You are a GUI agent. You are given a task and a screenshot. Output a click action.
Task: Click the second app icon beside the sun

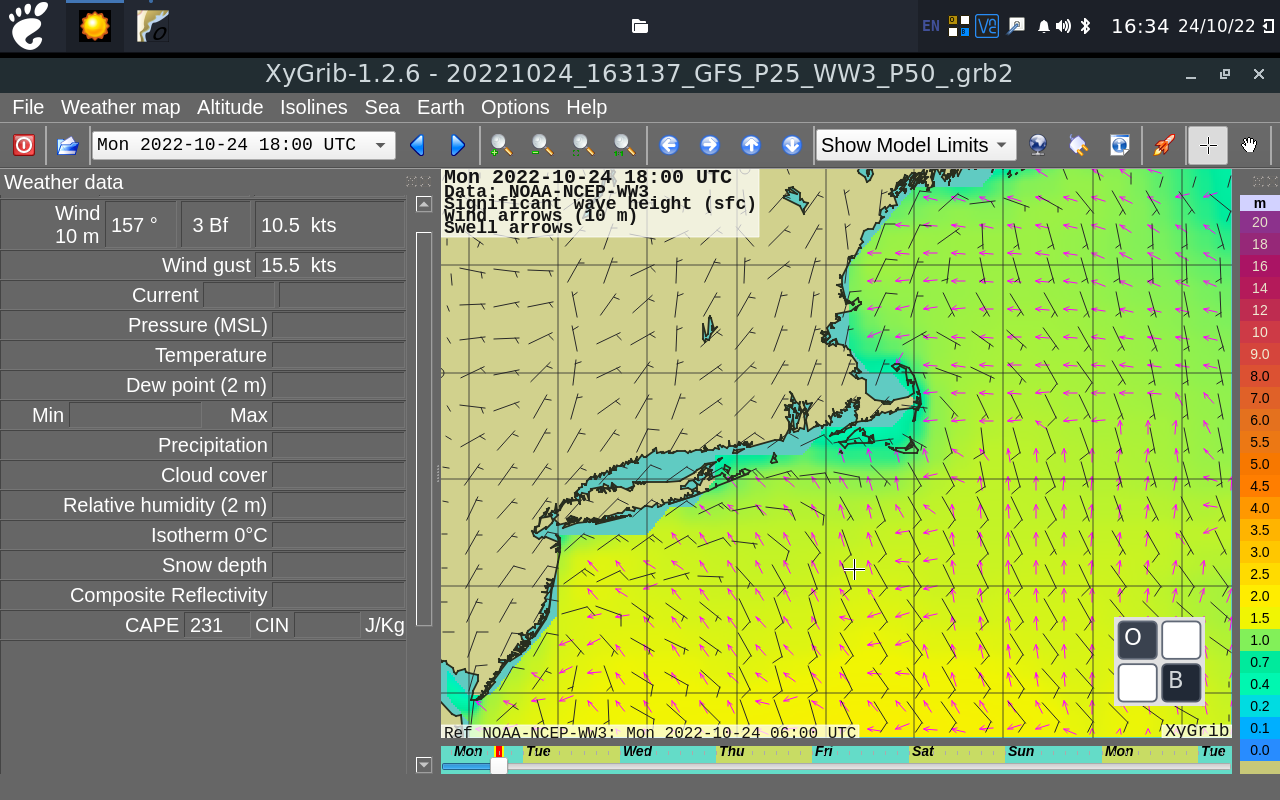point(153,26)
